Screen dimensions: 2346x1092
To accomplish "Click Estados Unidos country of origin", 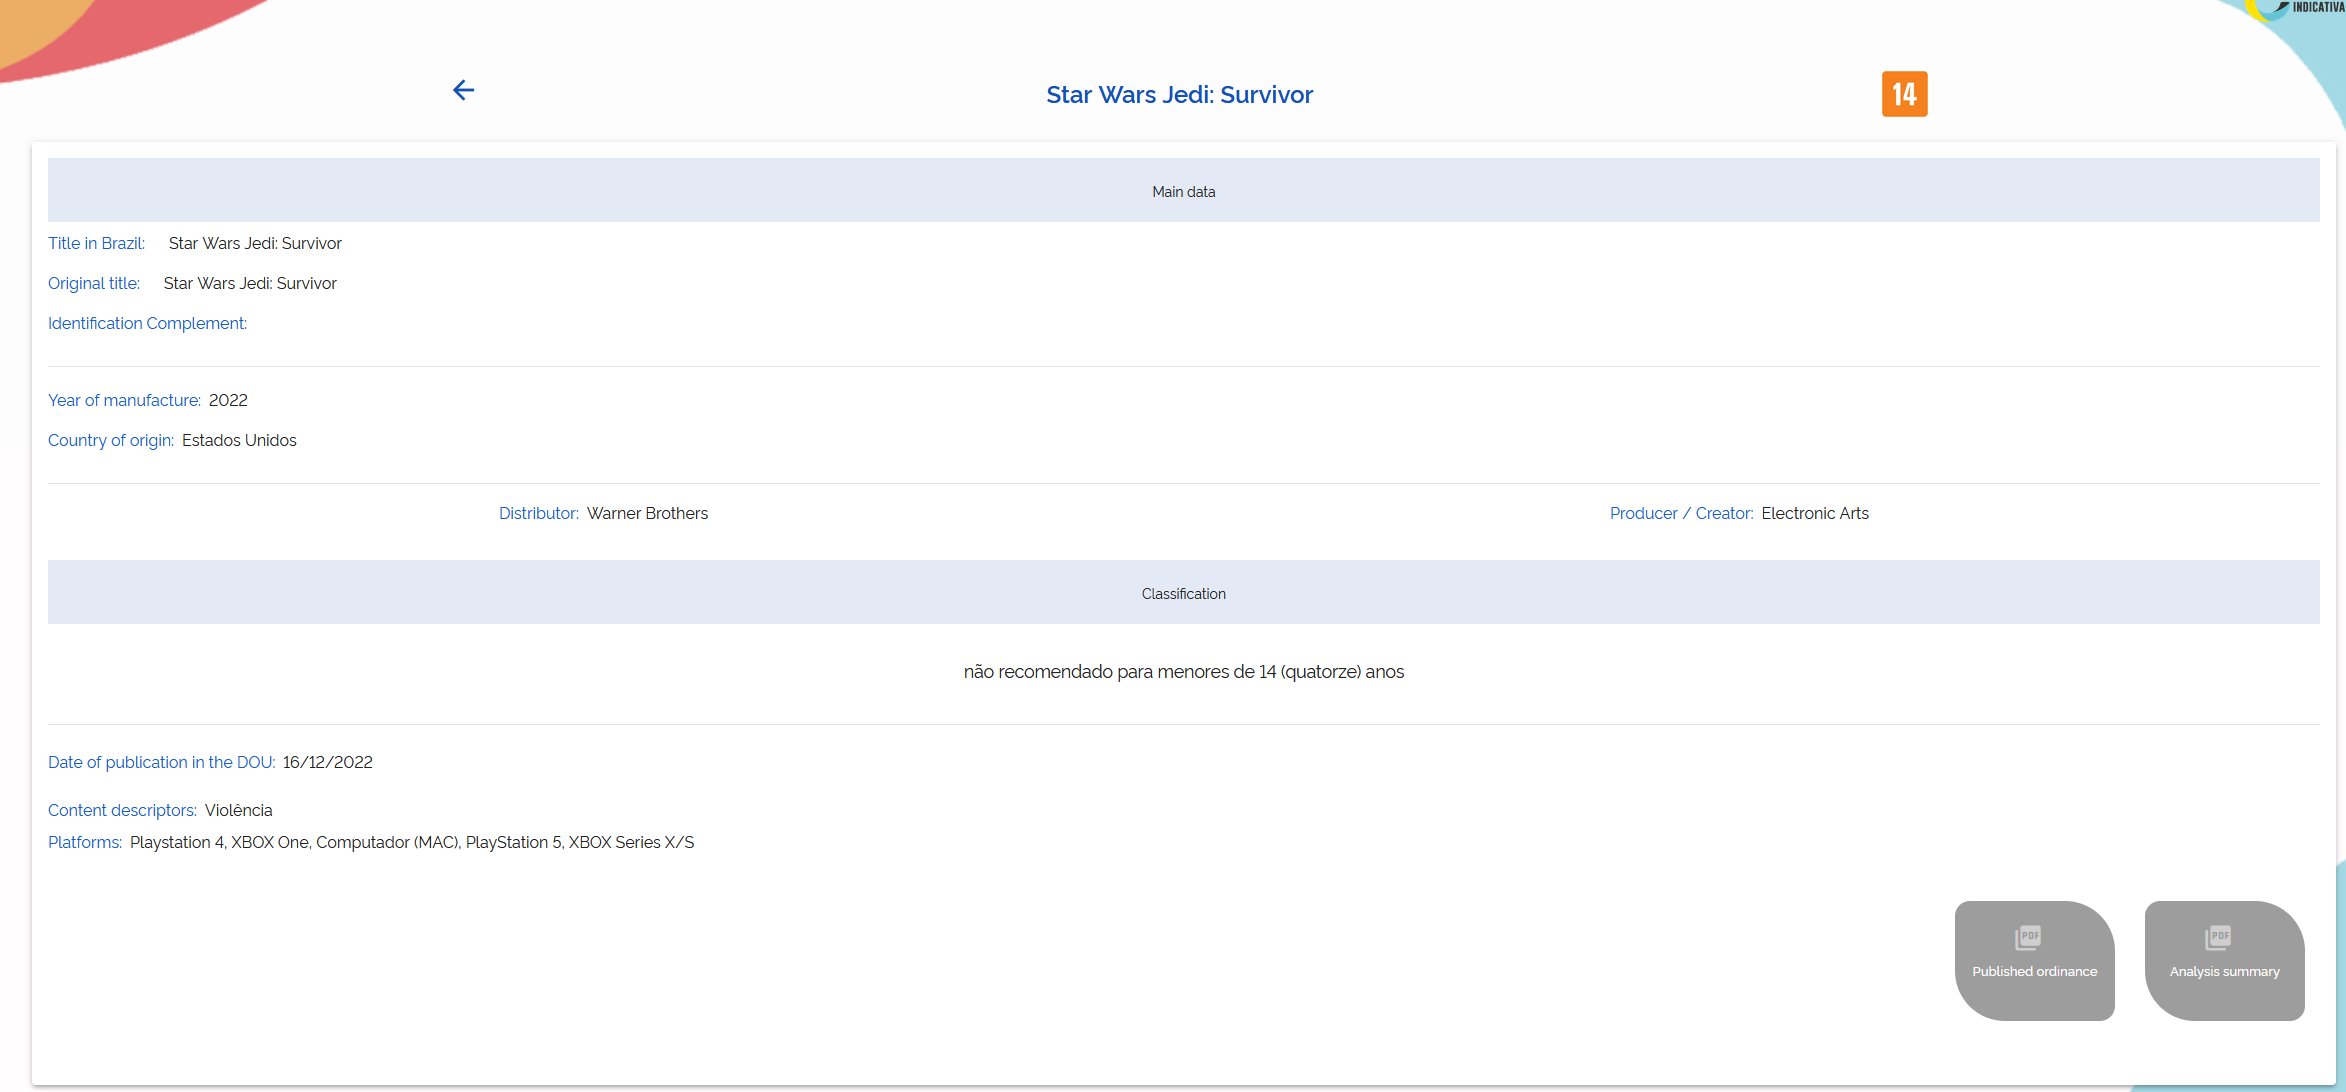I will (x=239, y=440).
